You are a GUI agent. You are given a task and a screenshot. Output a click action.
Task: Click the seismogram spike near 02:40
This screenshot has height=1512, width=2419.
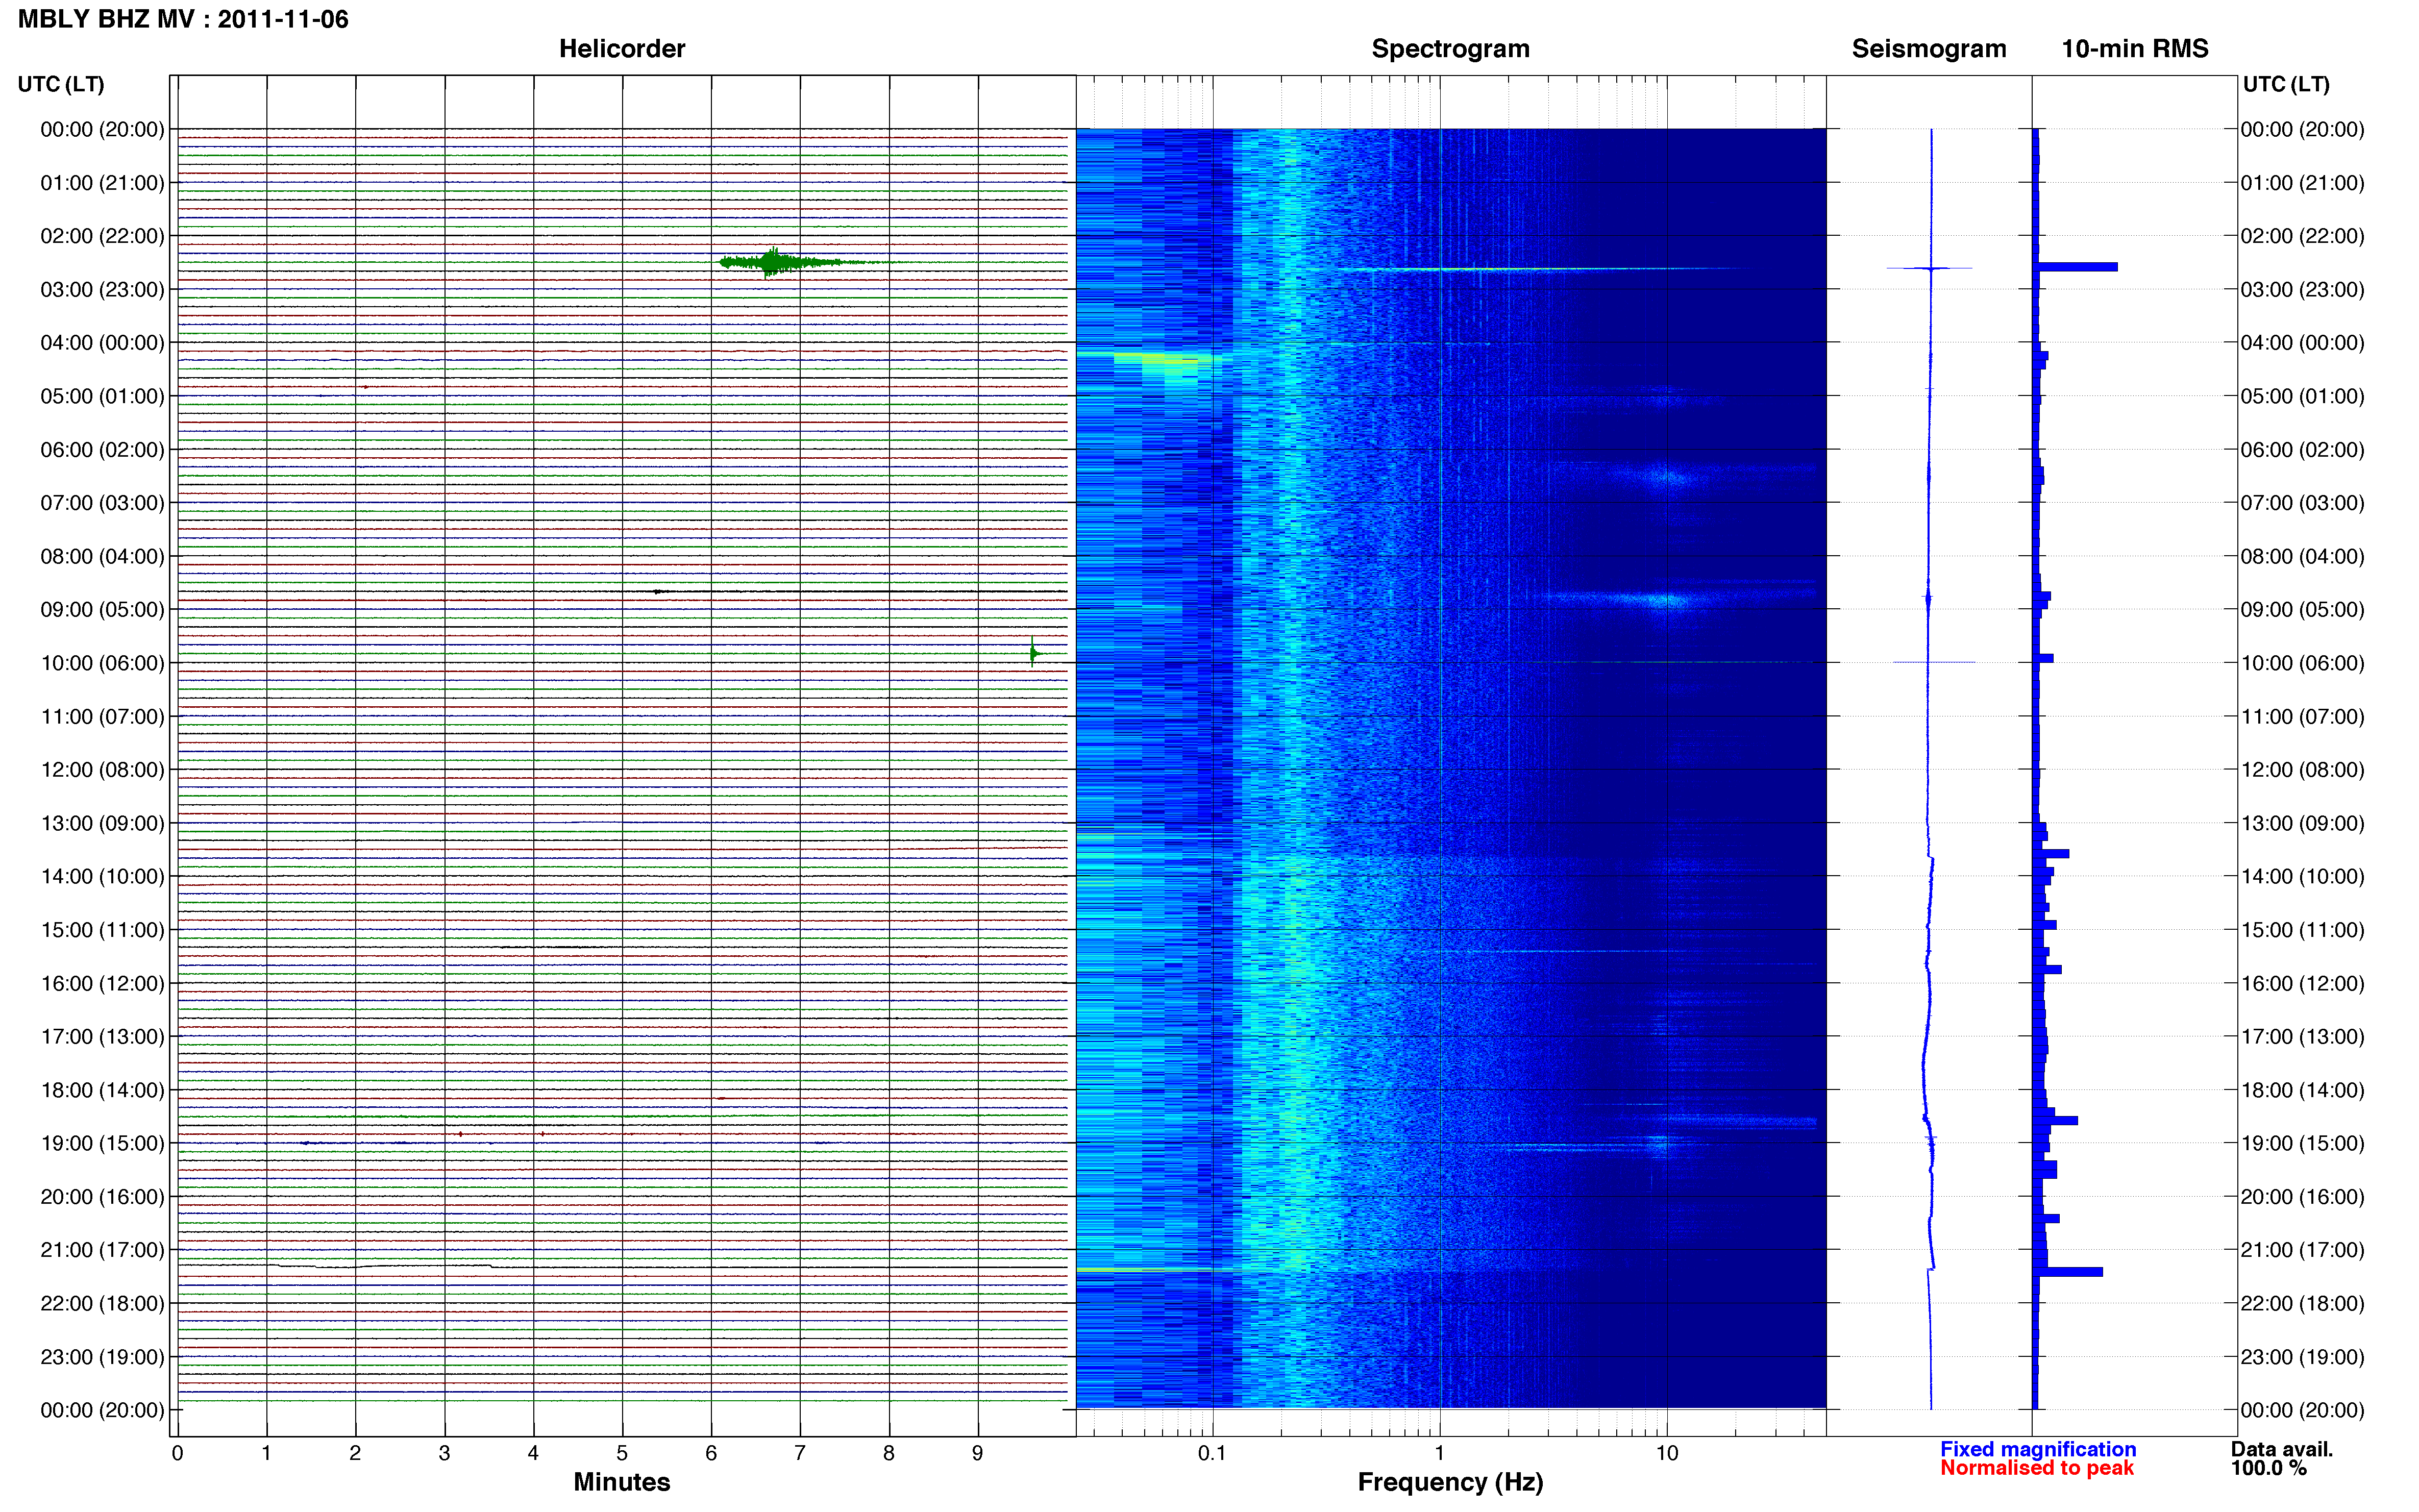(x=1930, y=268)
